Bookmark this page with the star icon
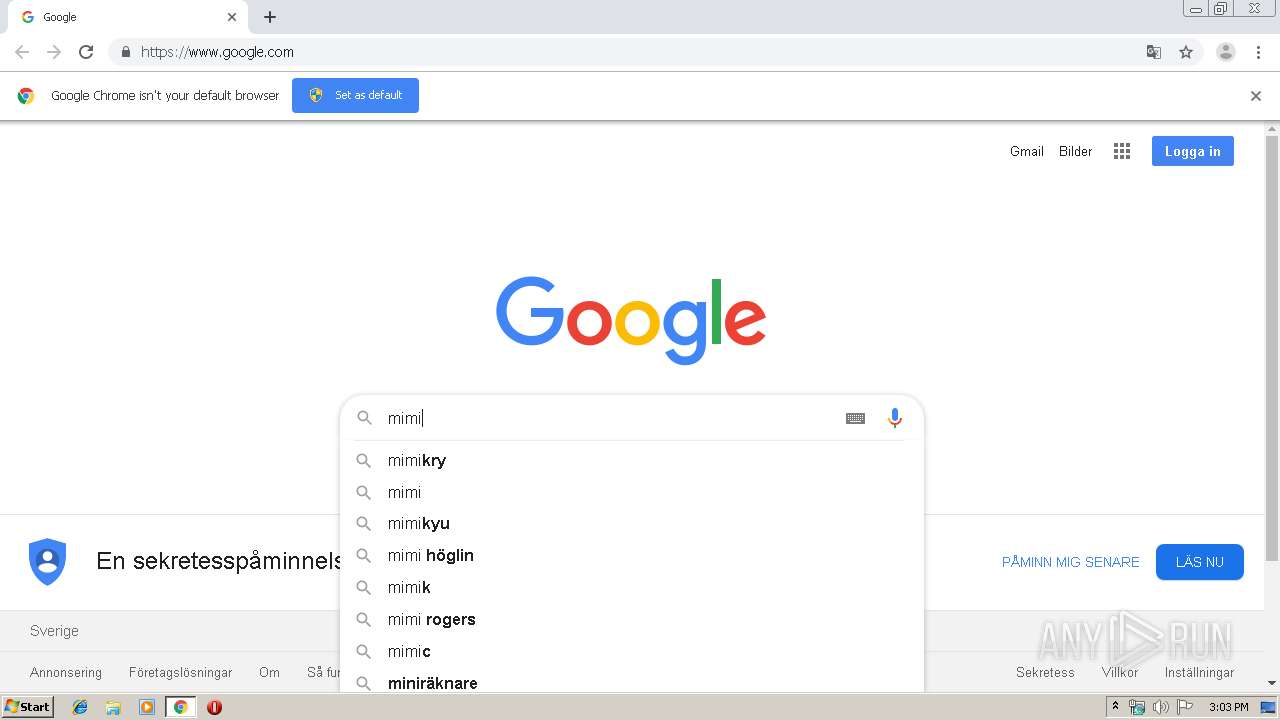The image size is (1280, 720). pos(1186,52)
